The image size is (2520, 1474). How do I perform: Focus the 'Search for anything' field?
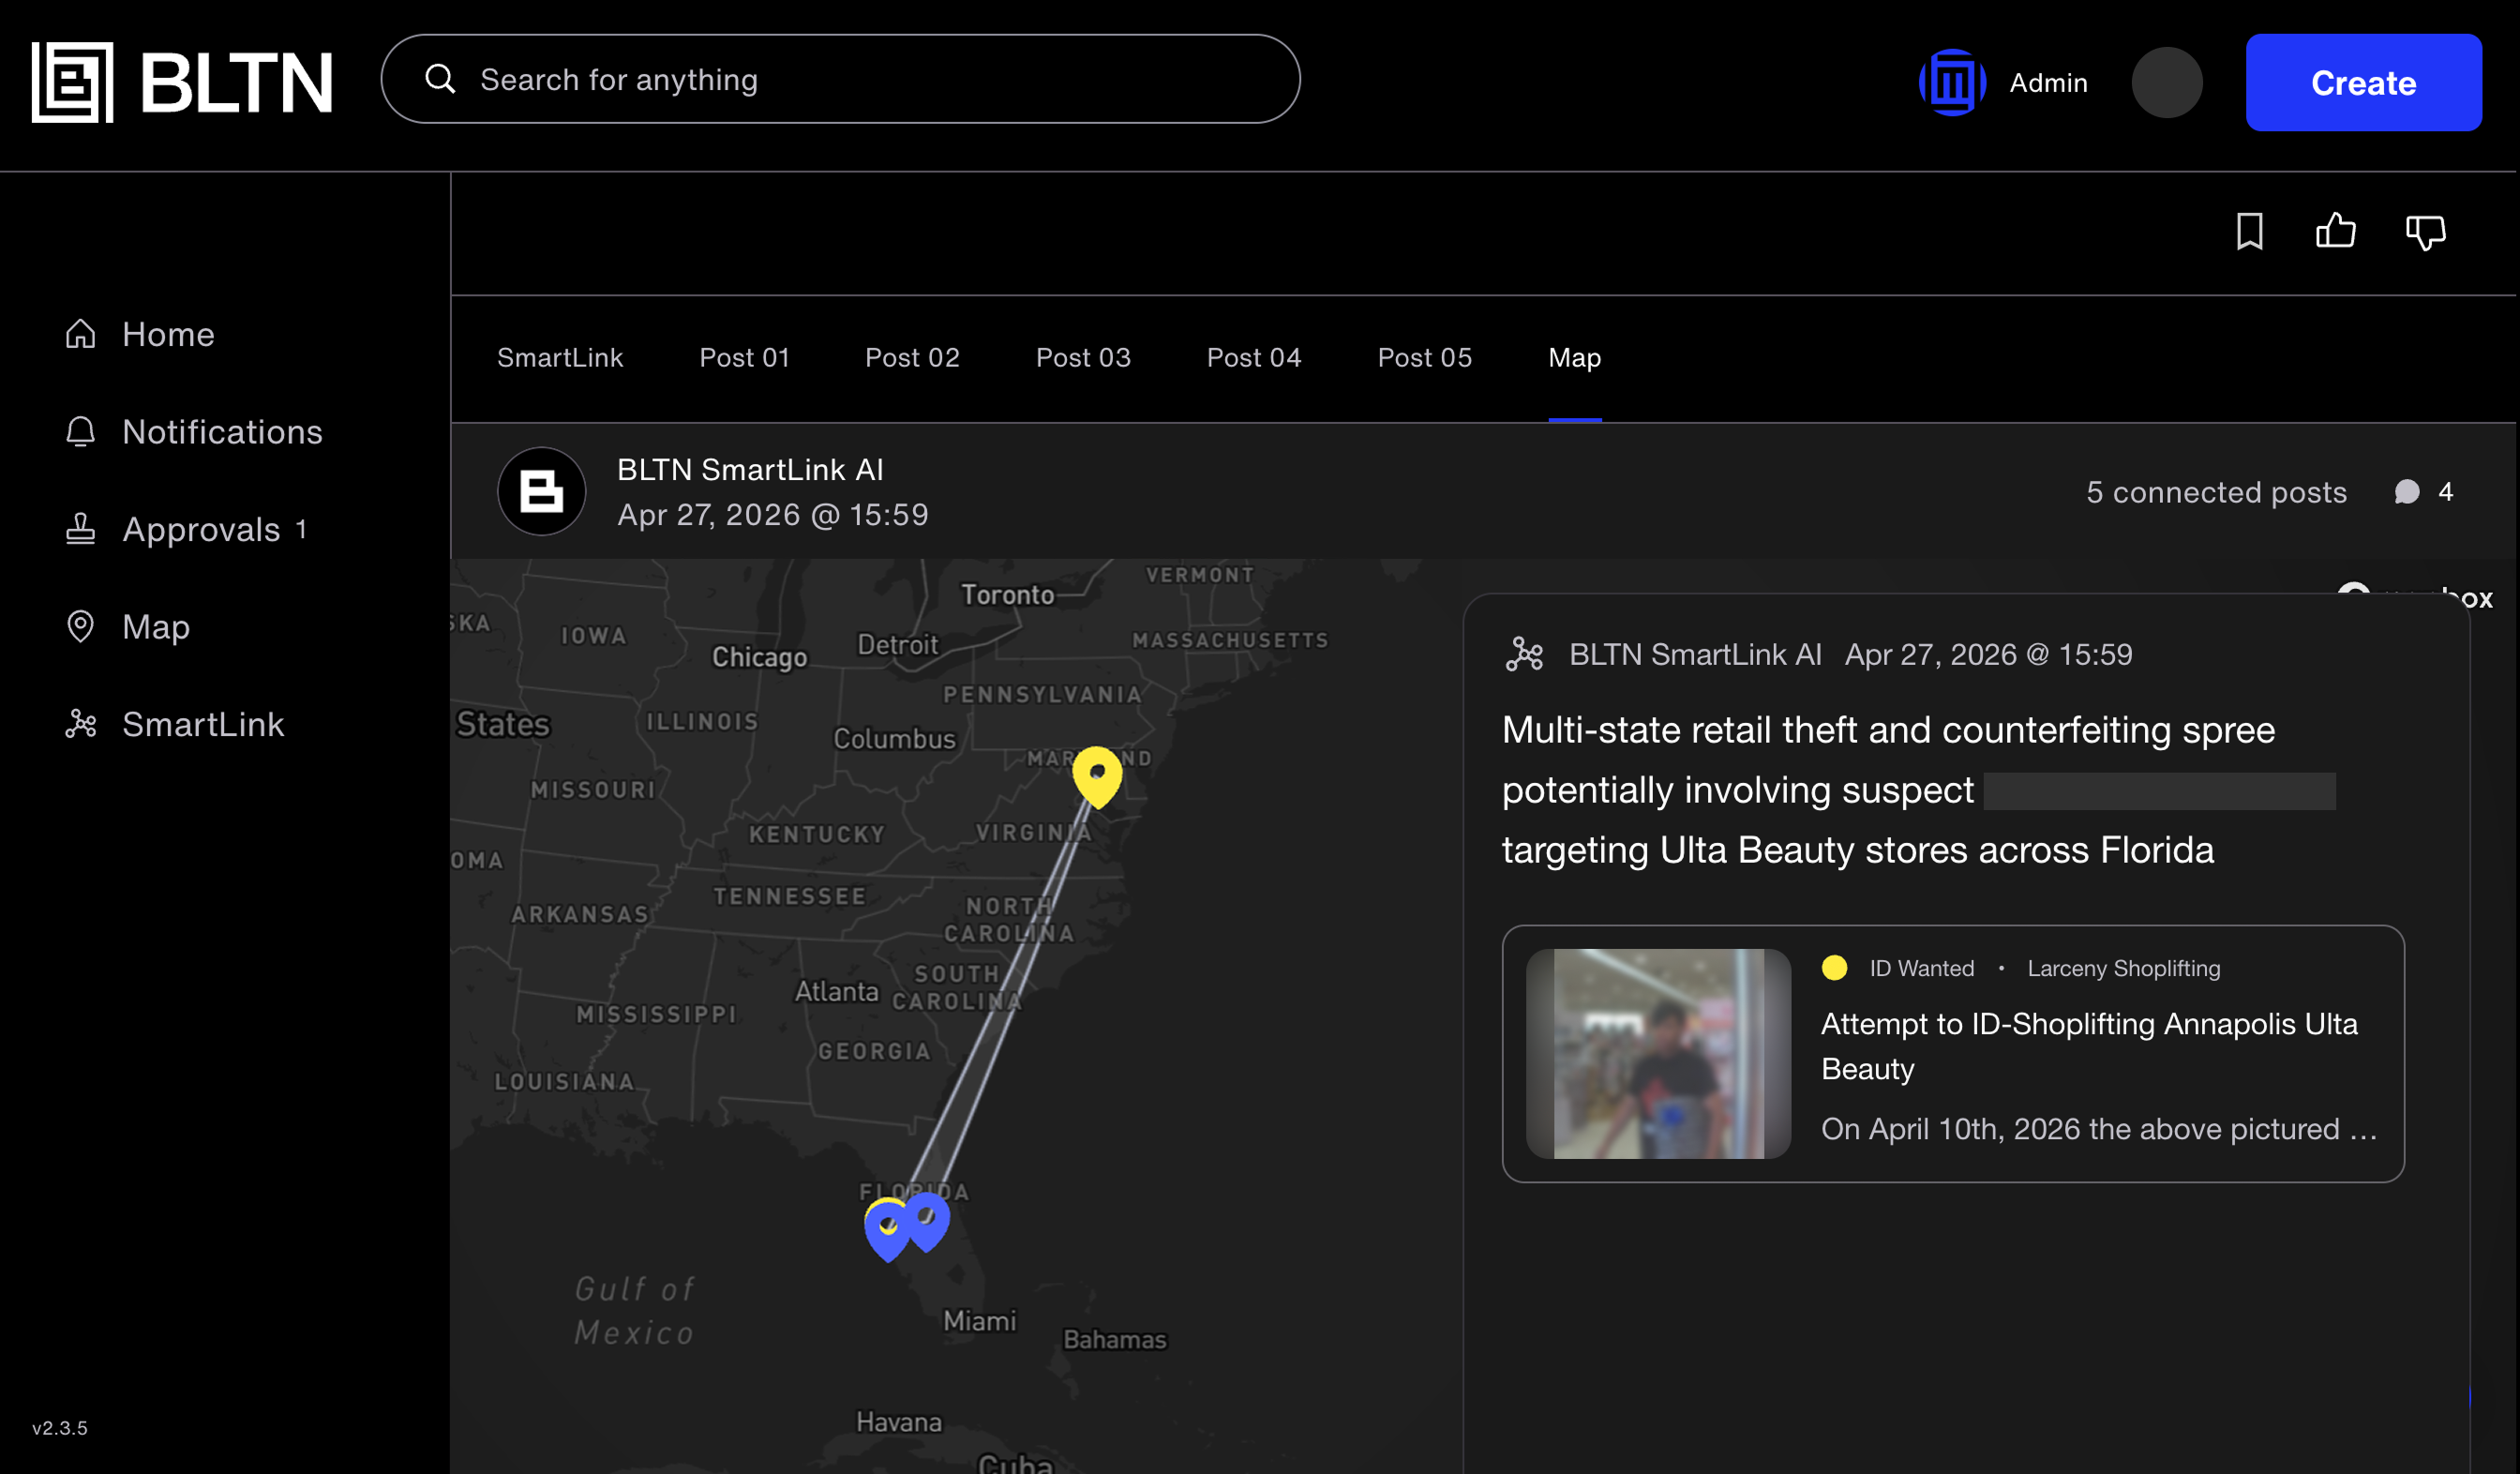tap(840, 79)
